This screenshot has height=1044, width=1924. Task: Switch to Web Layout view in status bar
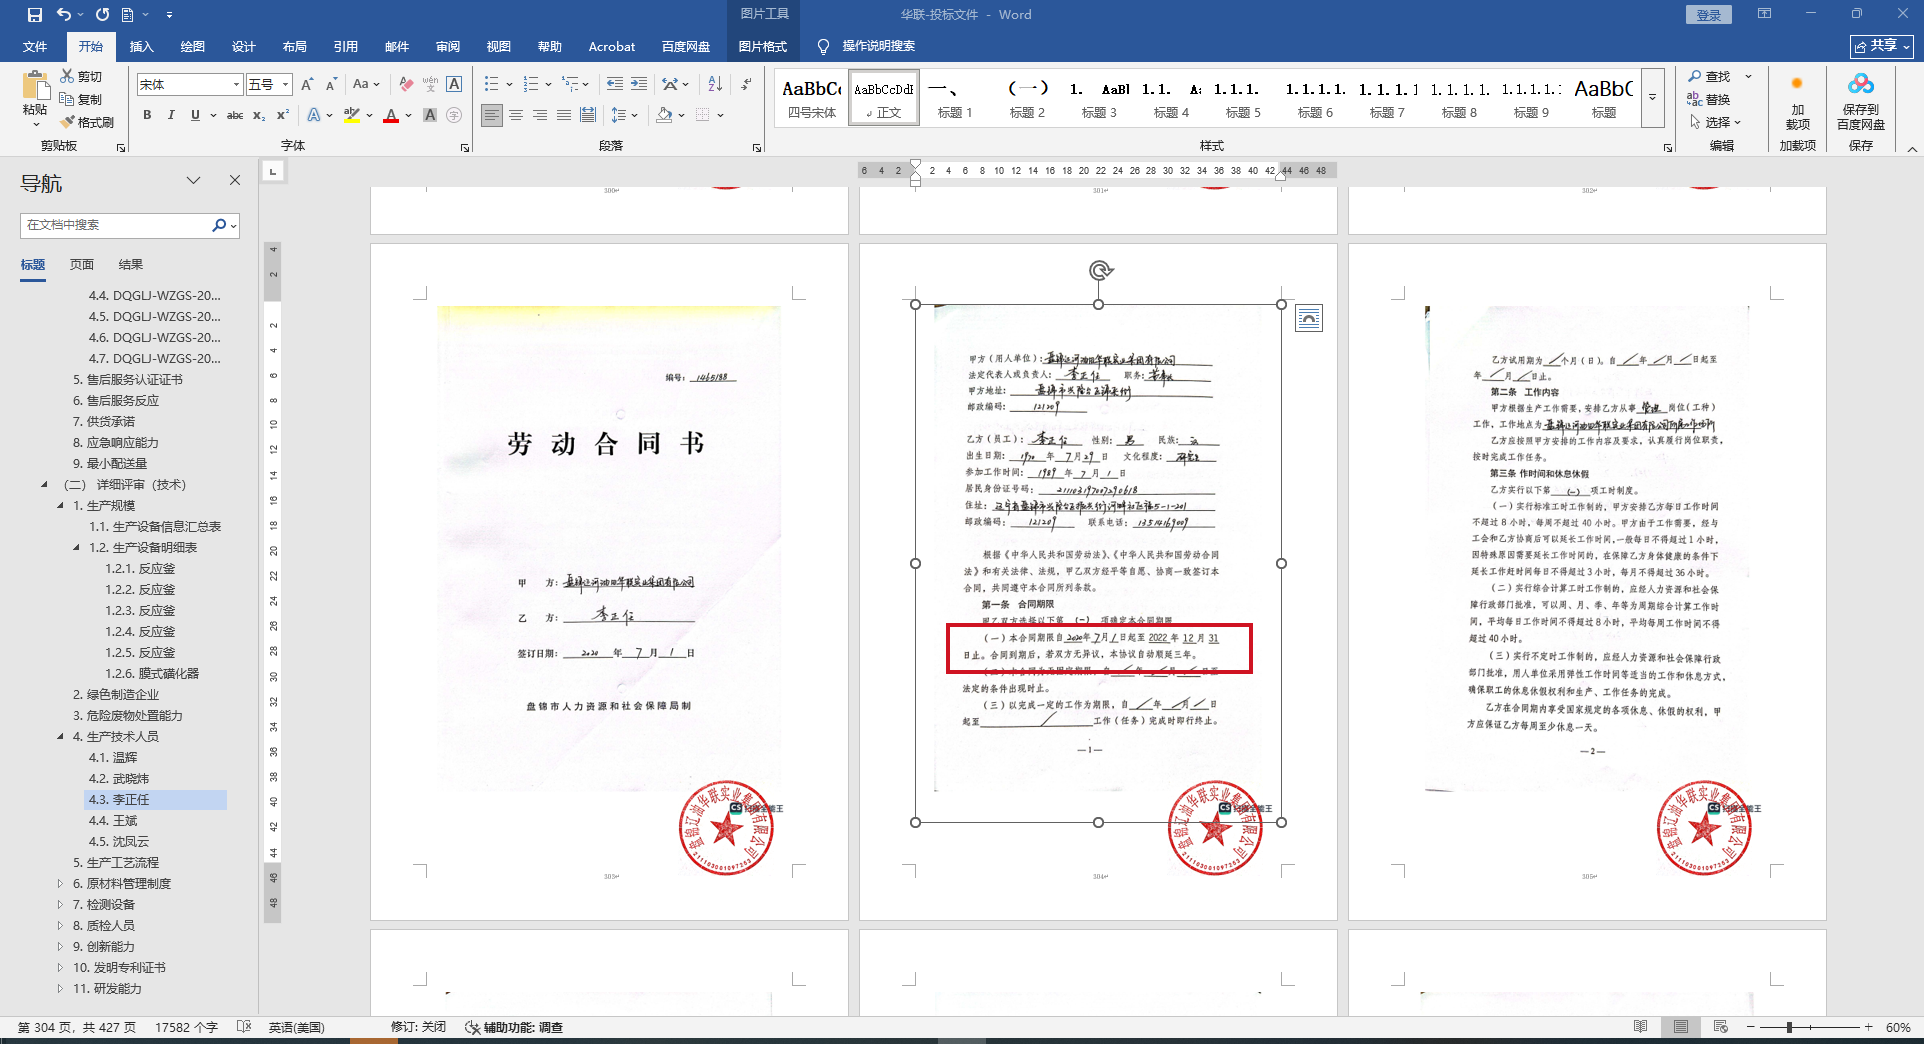[1721, 1027]
